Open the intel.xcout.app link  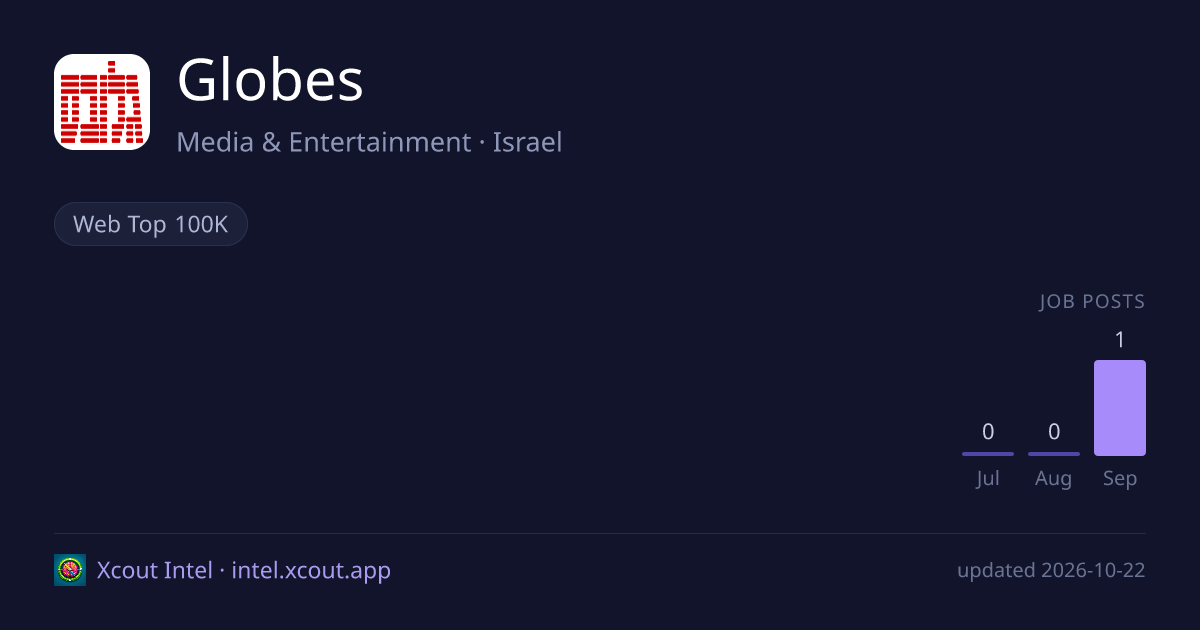pyautogui.click(x=311, y=571)
